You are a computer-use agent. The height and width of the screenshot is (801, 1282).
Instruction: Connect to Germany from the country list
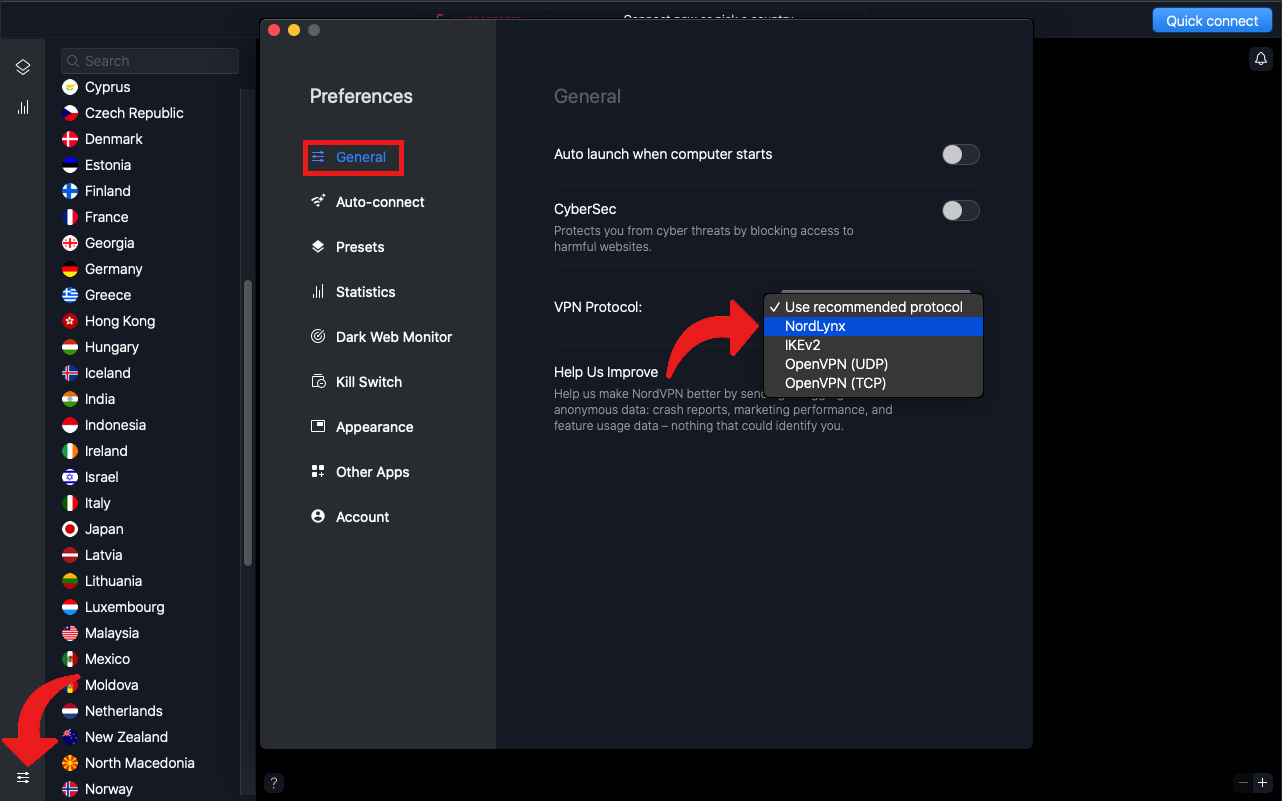[x=113, y=269]
